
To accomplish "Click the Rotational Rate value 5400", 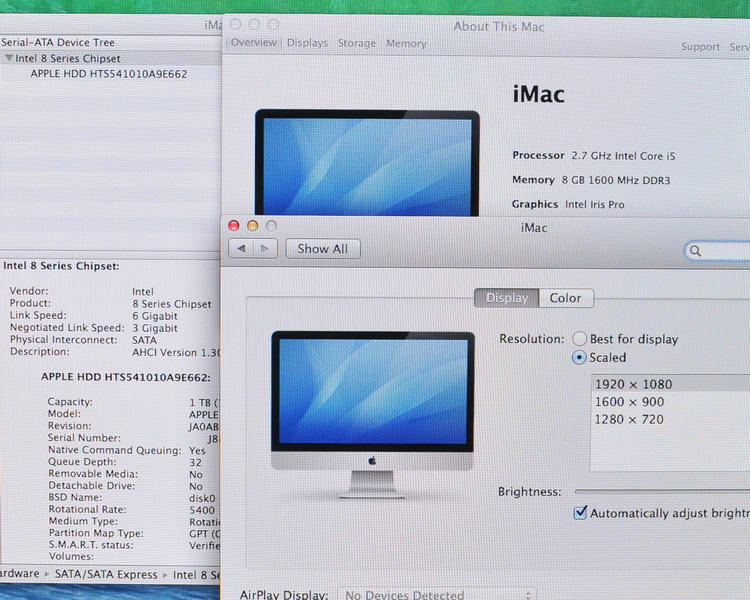I will (x=202, y=510).
